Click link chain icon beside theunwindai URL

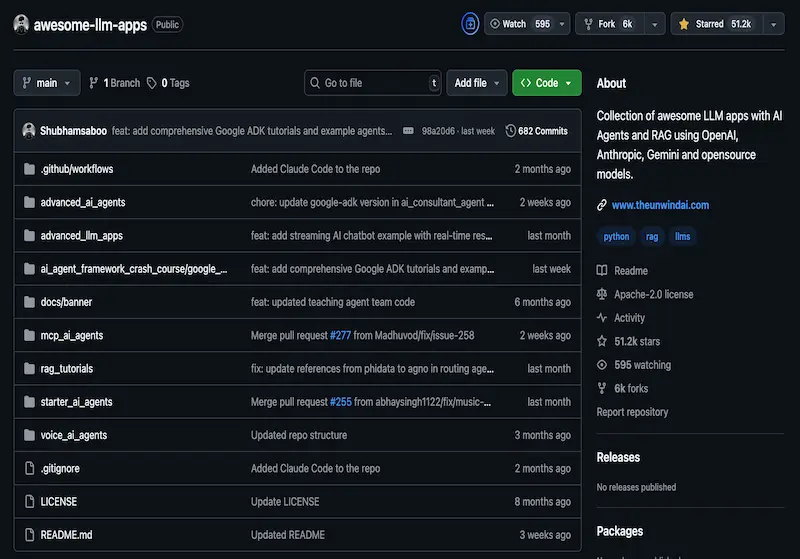(x=602, y=205)
